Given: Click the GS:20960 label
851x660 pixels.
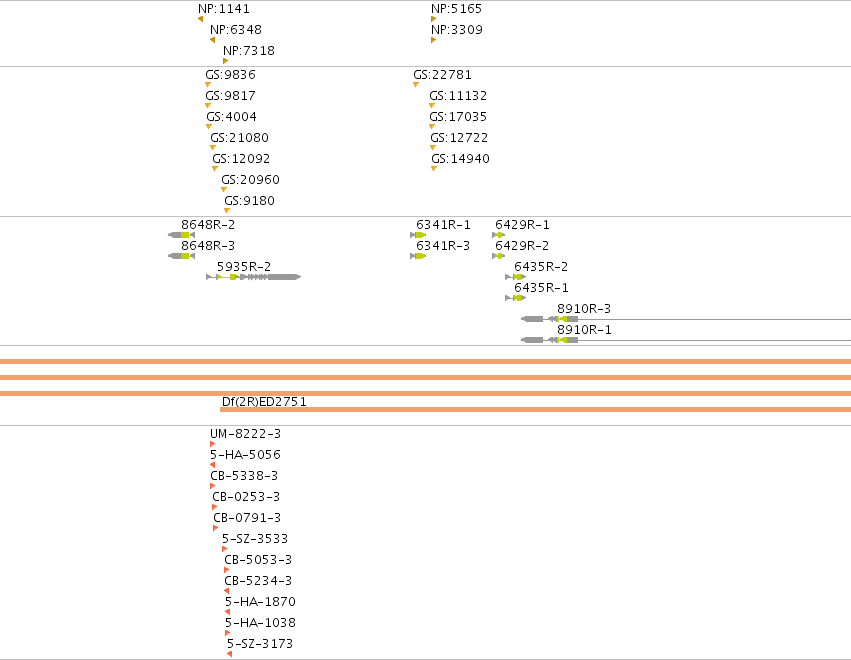Looking at the screenshot, I should (x=250, y=180).
